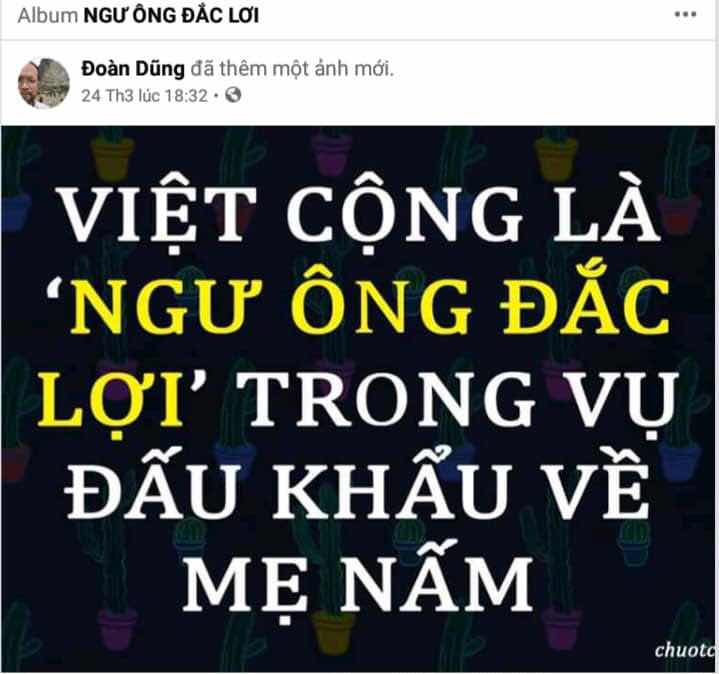Image resolution: width=719 pixels, height=674 pixels.
Task: Click the globe public privacy icon
Action: click(x=233, y=95)
